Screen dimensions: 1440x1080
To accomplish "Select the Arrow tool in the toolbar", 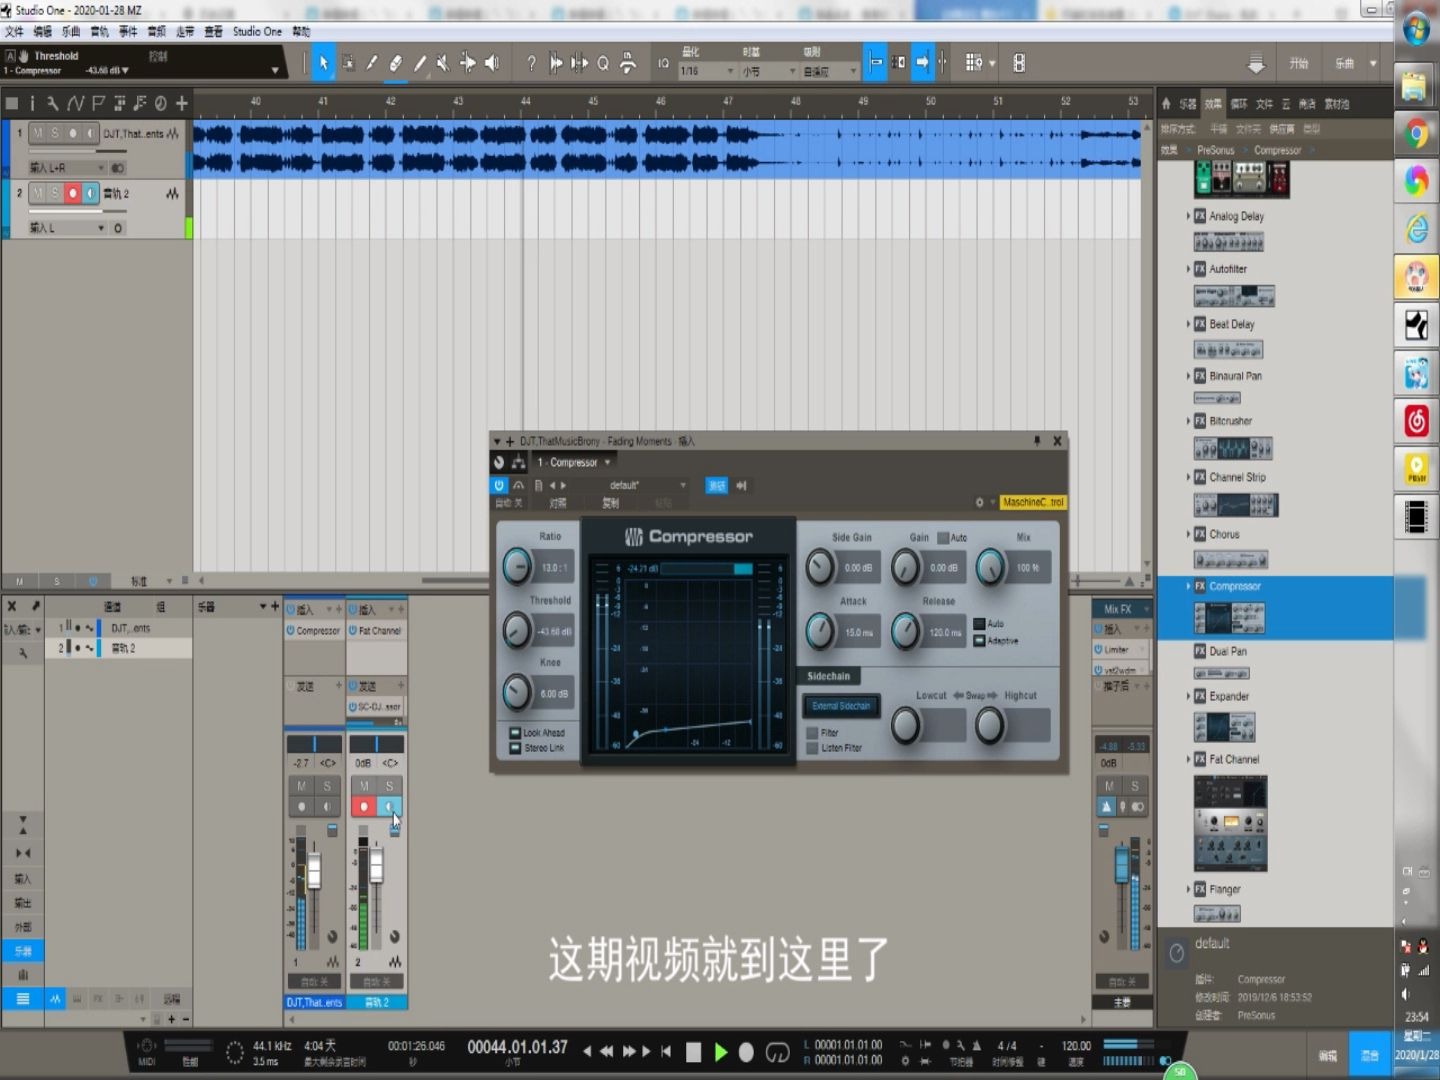I will pos(322,63).
